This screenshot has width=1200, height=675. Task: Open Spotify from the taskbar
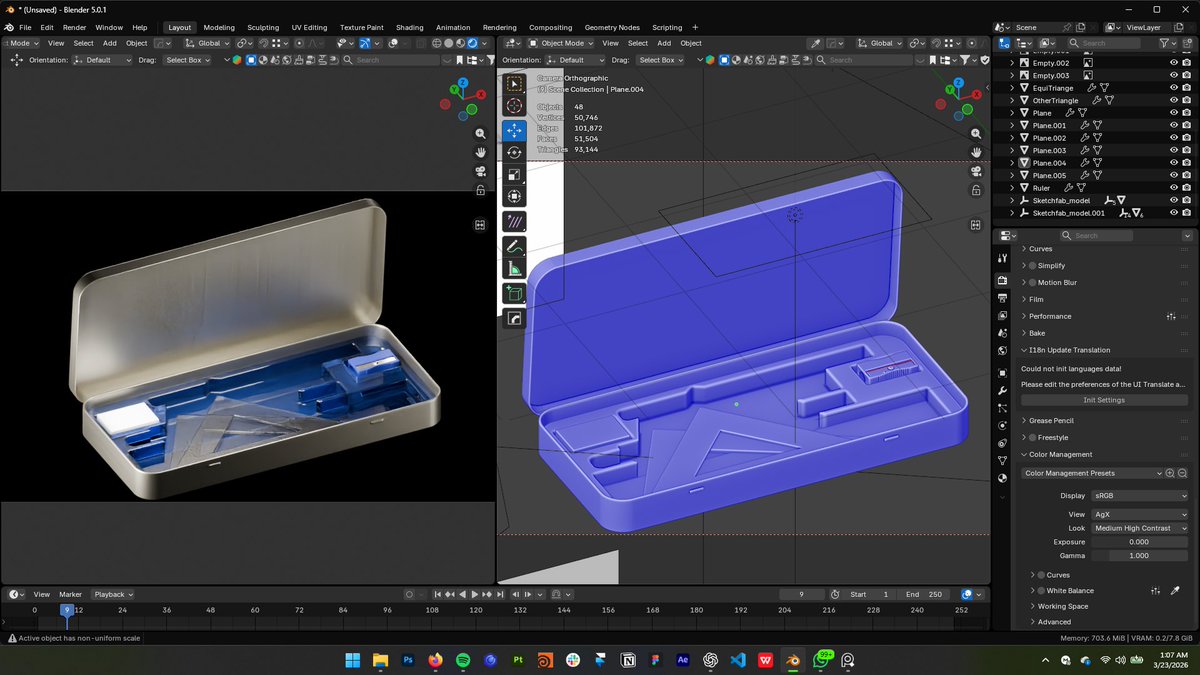pyautogui.click(x=463, y=660)
